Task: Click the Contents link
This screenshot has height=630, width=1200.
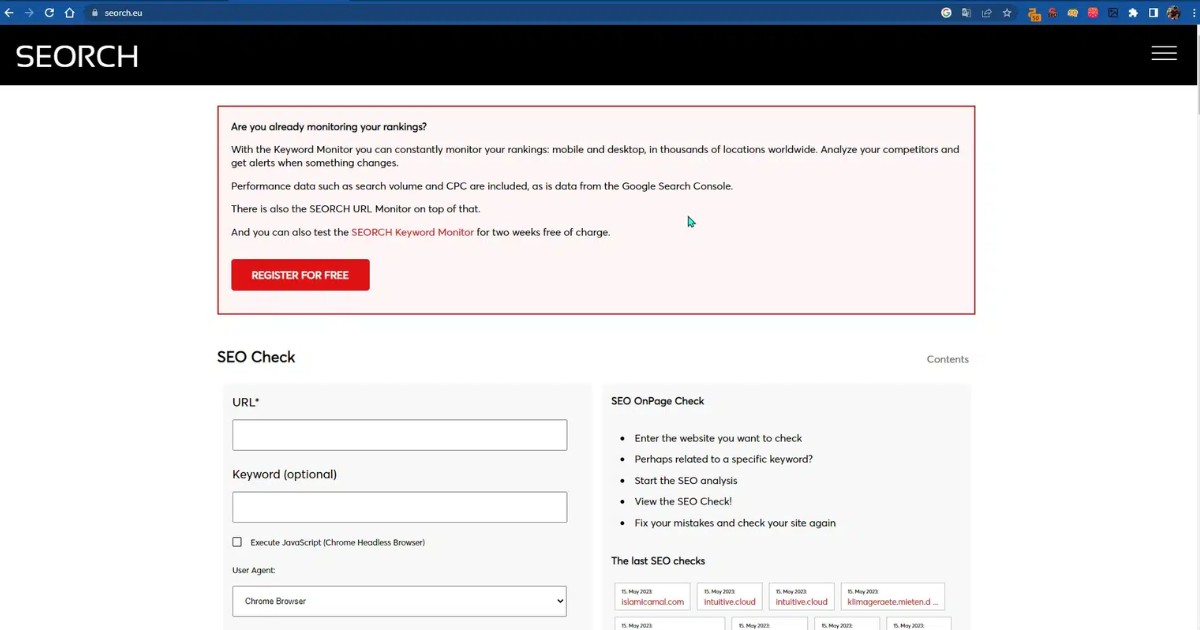Action: tap(947, 360)
